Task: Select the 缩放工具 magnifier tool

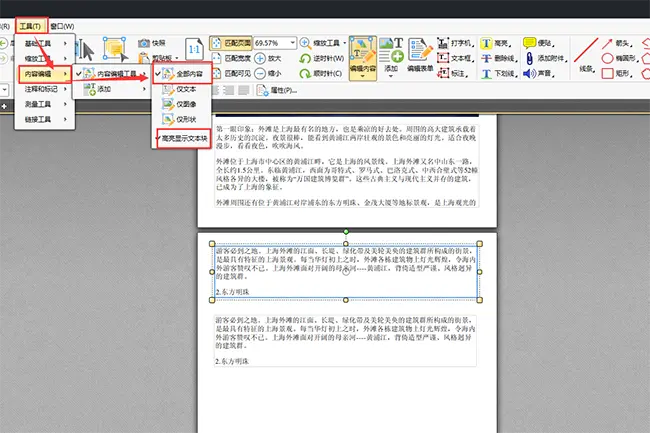Action: (x=320, y=43)
